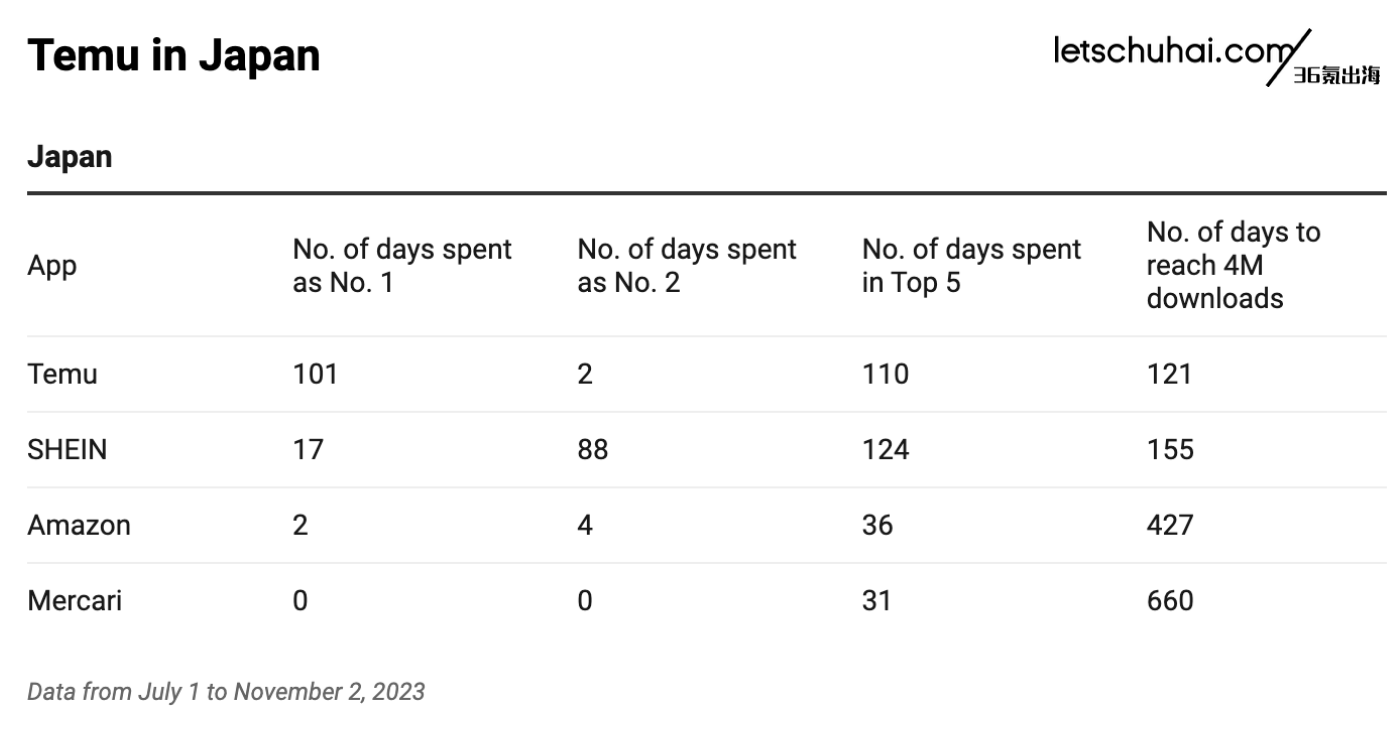Click Mercari's 660 days to 4M value
1396x730 pixels.
[1170, 601]
